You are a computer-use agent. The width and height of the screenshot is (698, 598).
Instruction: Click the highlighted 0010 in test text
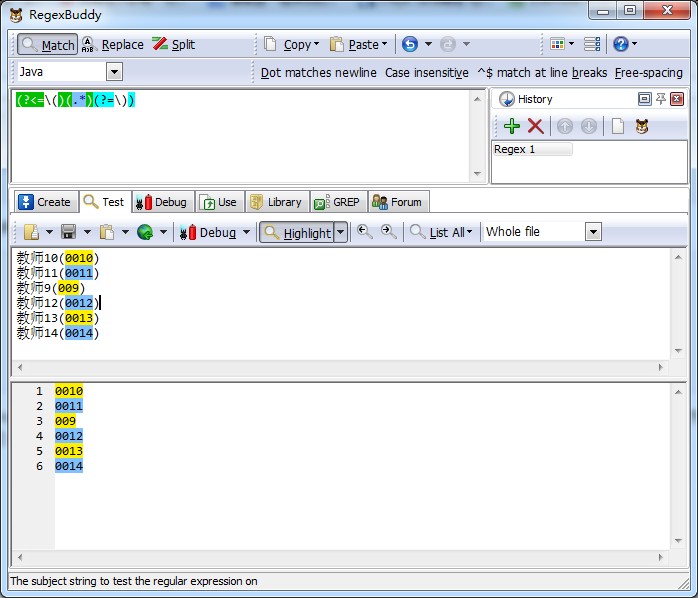79,258
